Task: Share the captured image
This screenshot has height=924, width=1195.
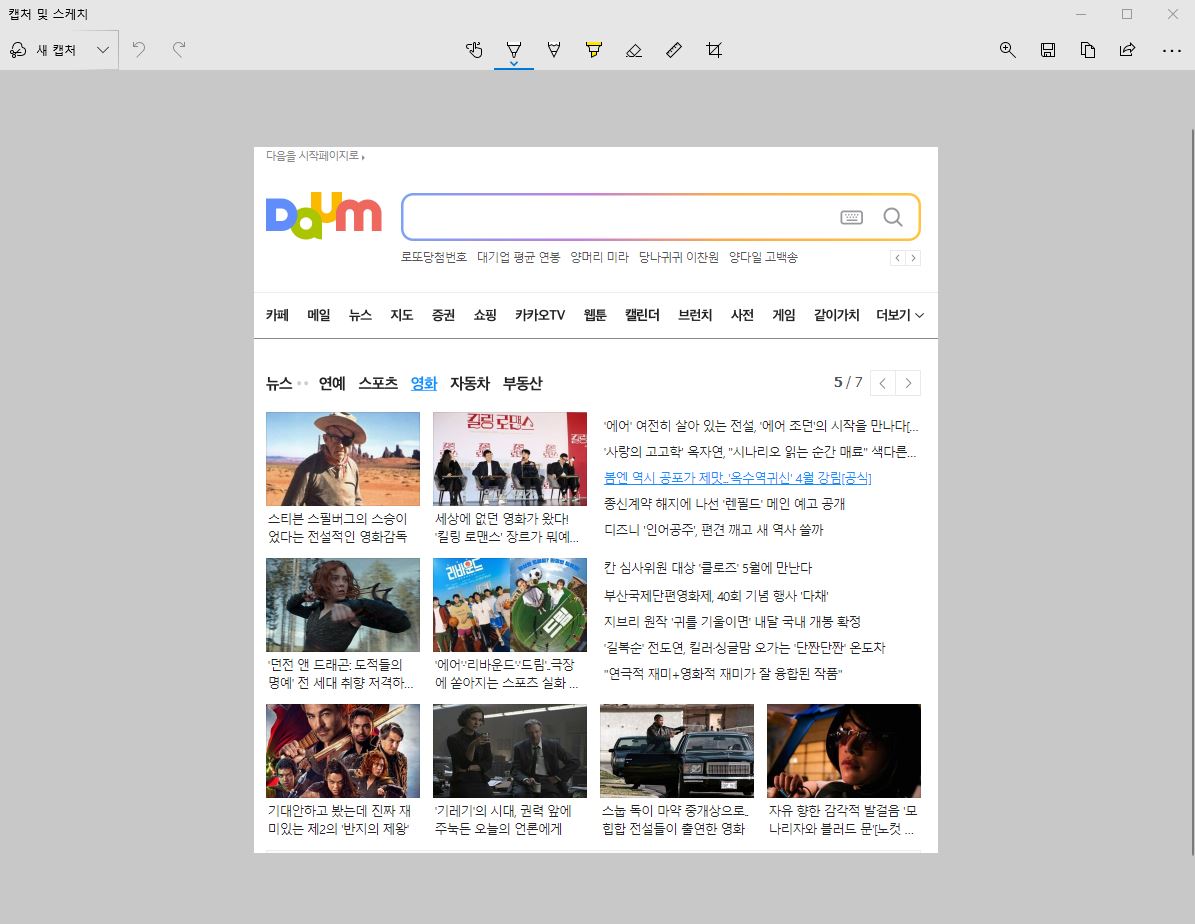Action: tap(1127, 50)
